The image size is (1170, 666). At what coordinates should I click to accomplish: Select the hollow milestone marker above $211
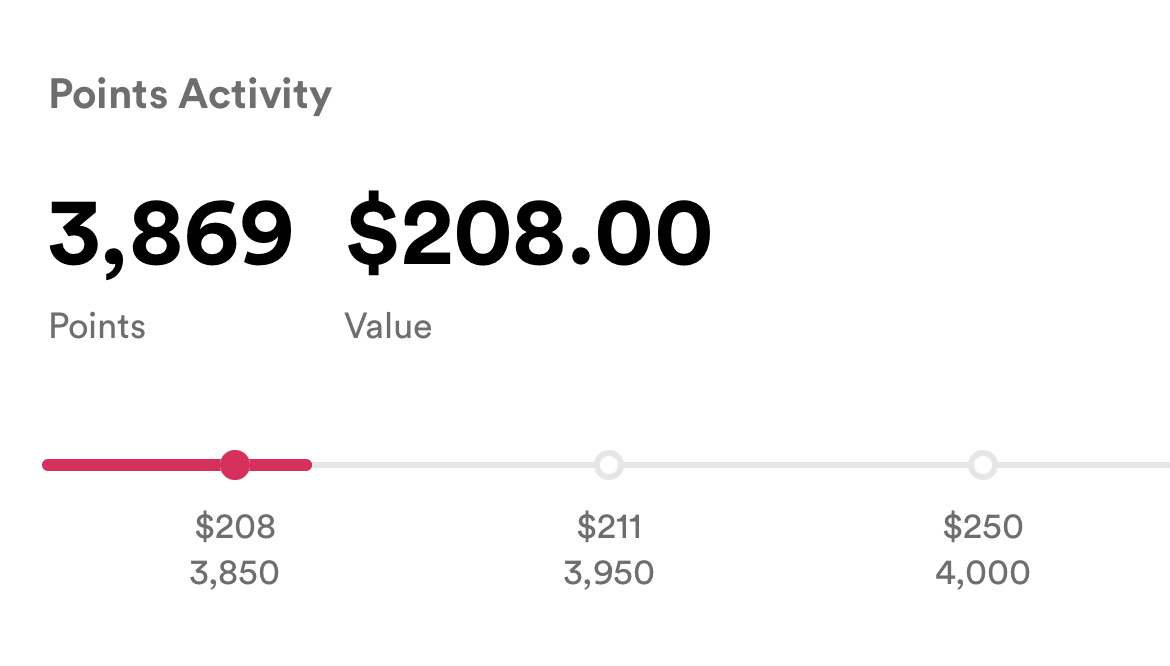click(x=608, y=465)
